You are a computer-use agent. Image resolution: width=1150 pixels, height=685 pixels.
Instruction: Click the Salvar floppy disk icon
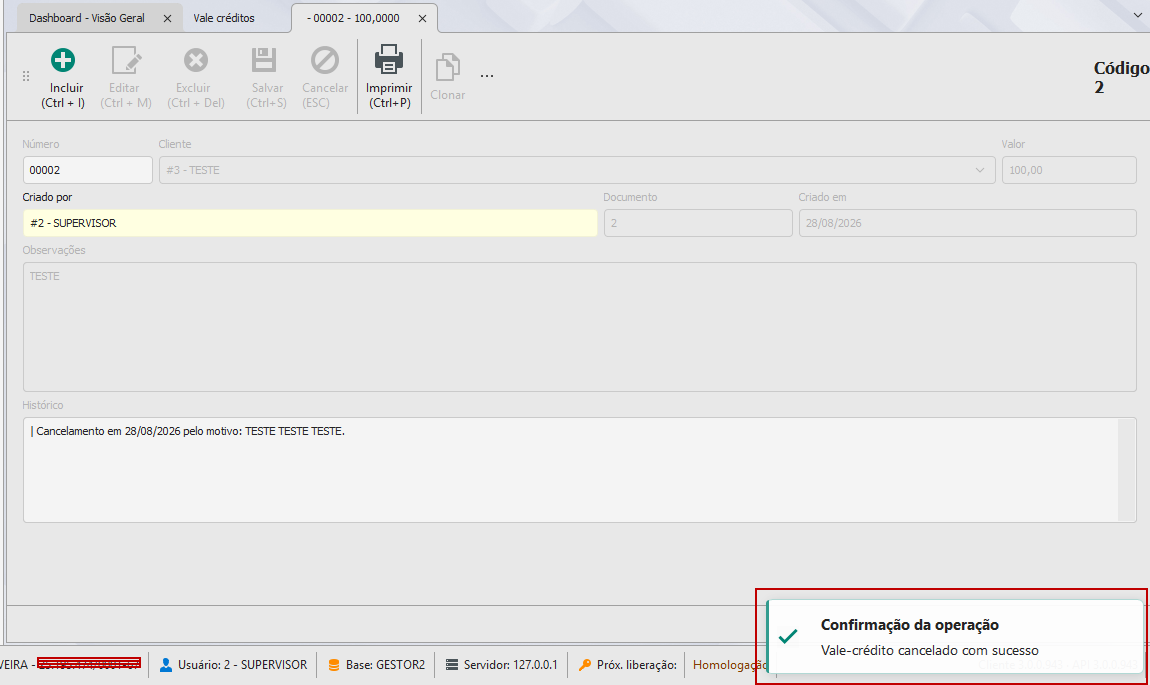264,60
